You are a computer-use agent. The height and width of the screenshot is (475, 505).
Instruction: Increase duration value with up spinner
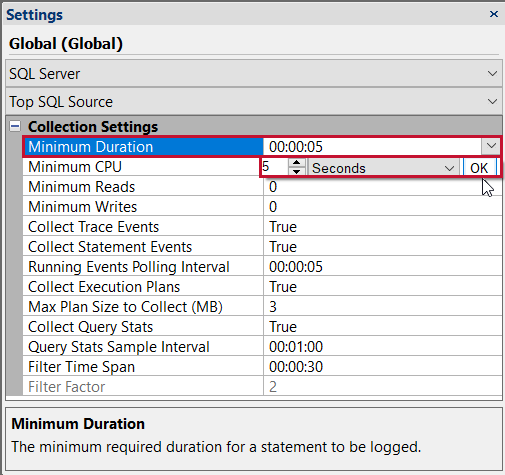click(296, 163)
